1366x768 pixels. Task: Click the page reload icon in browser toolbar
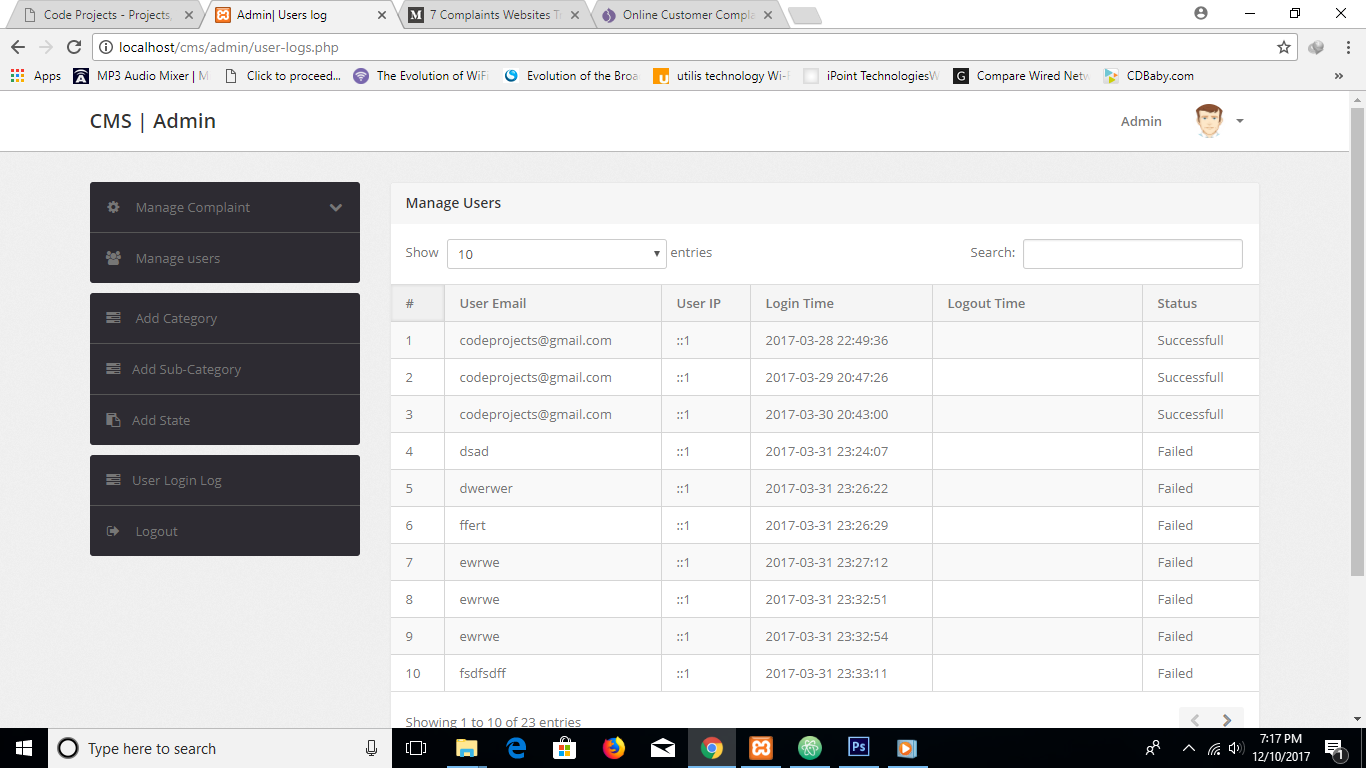pyautogui.click(x=76, y=47)
